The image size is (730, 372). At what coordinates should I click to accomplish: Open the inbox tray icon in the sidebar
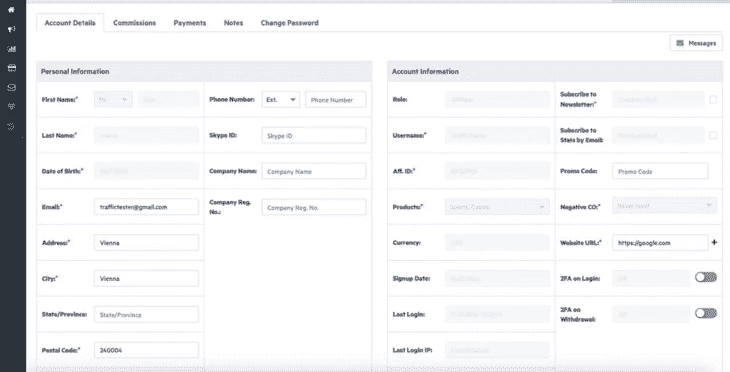11,88
